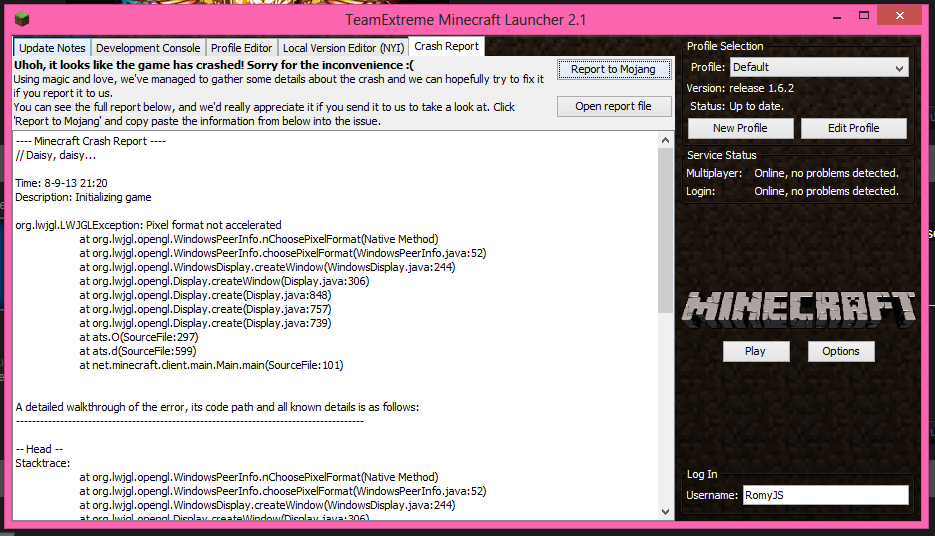Click the "Version: release 1.6.2" text
Screen dimensions: 935x536
point(740,88)
